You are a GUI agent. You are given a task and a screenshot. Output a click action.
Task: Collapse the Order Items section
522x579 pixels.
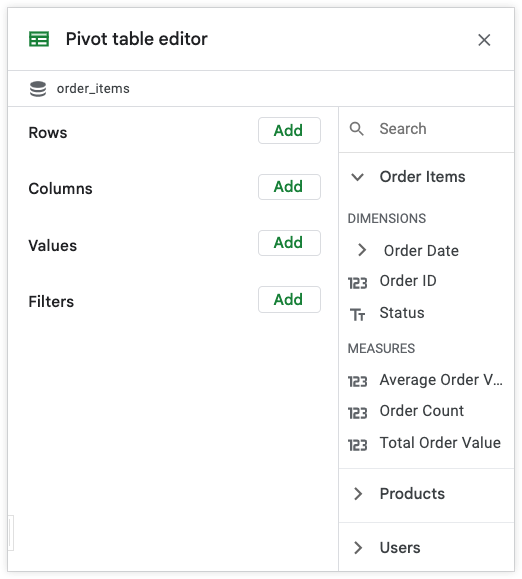pos(357,177)
